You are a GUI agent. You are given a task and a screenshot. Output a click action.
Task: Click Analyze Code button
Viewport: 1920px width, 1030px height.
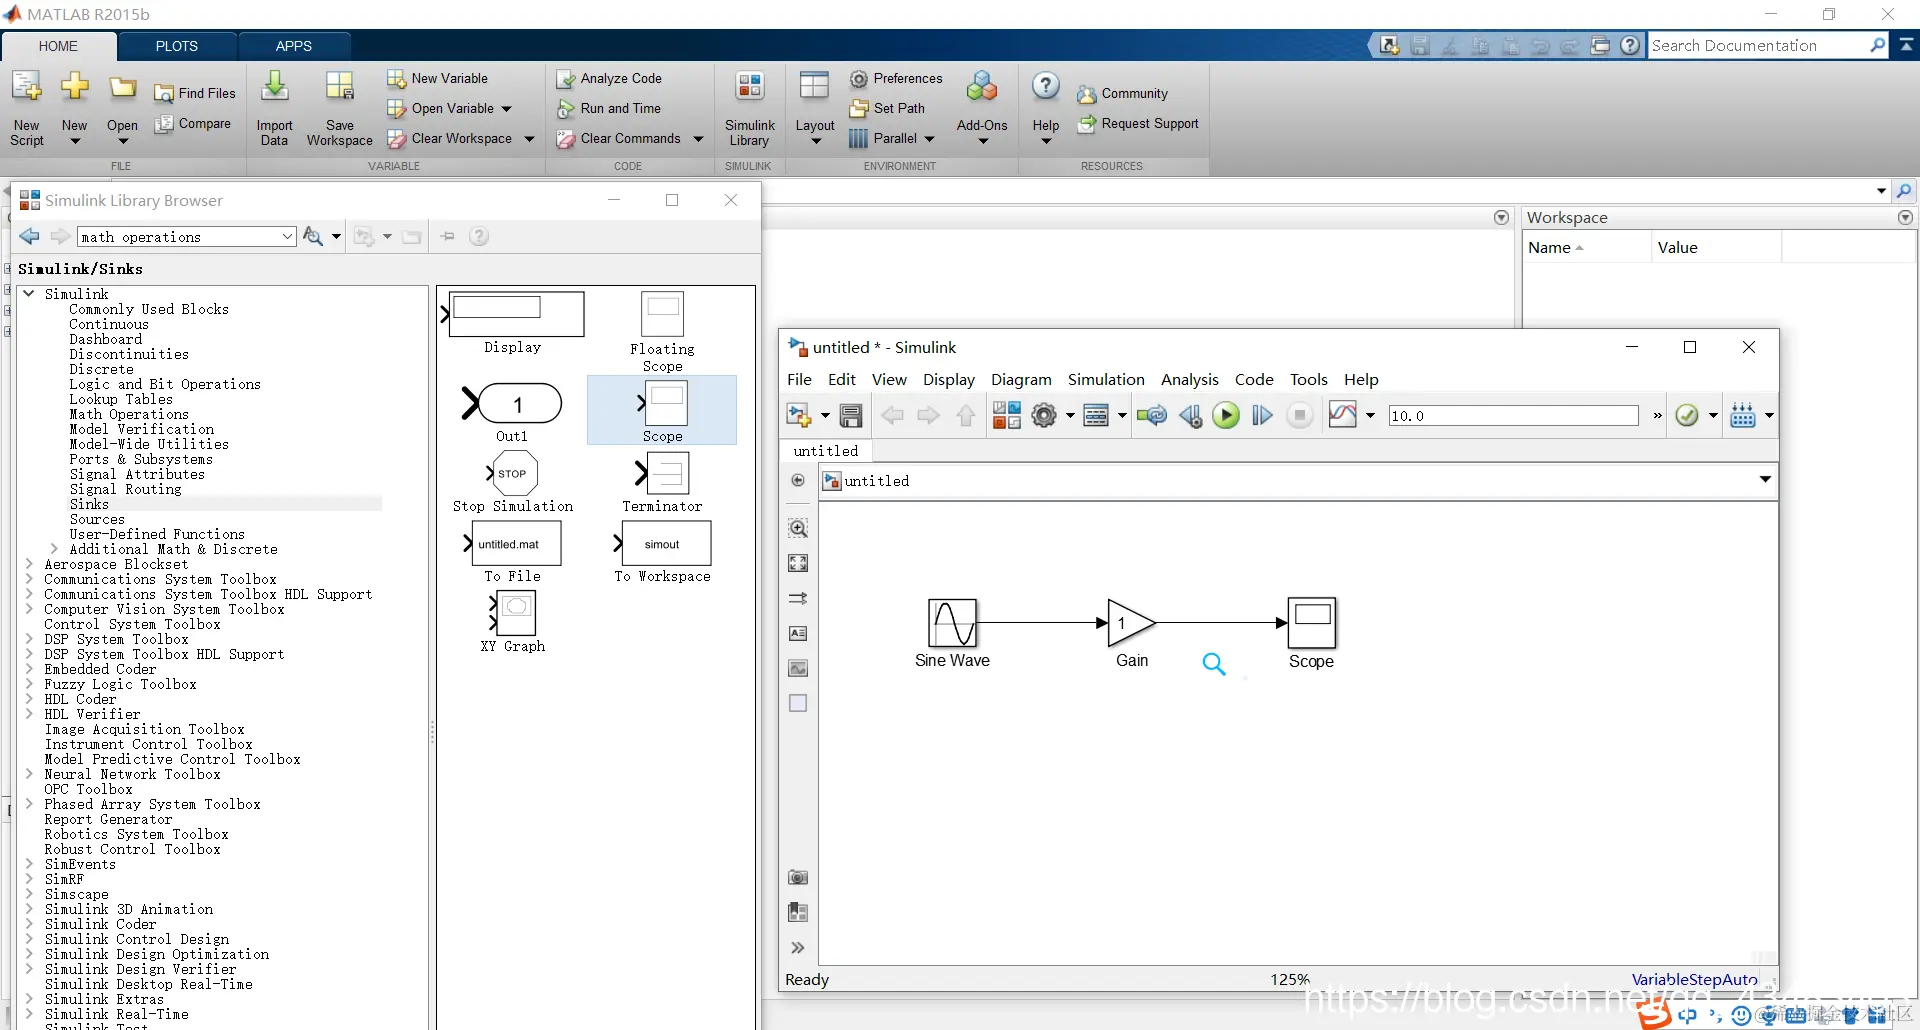tap(610, 79)
